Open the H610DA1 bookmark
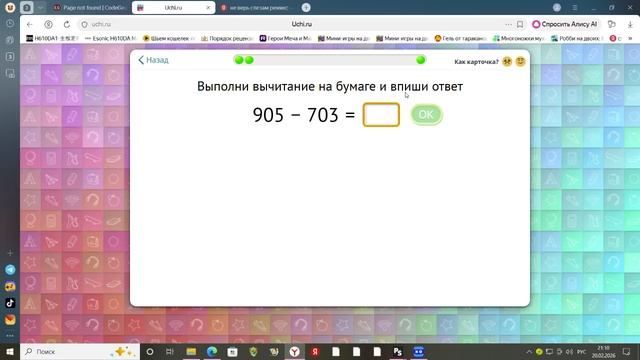The image size is (640, 360). click(52, 38)
